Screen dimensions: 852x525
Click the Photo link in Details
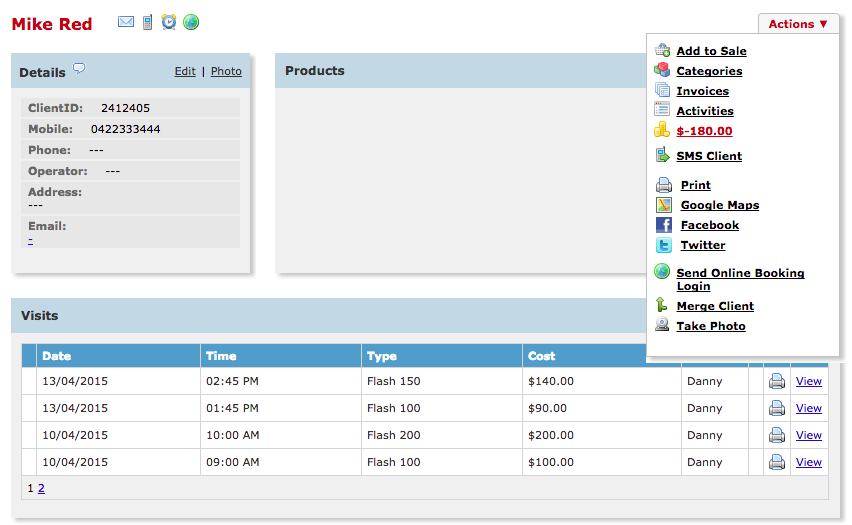coord(226,71)
